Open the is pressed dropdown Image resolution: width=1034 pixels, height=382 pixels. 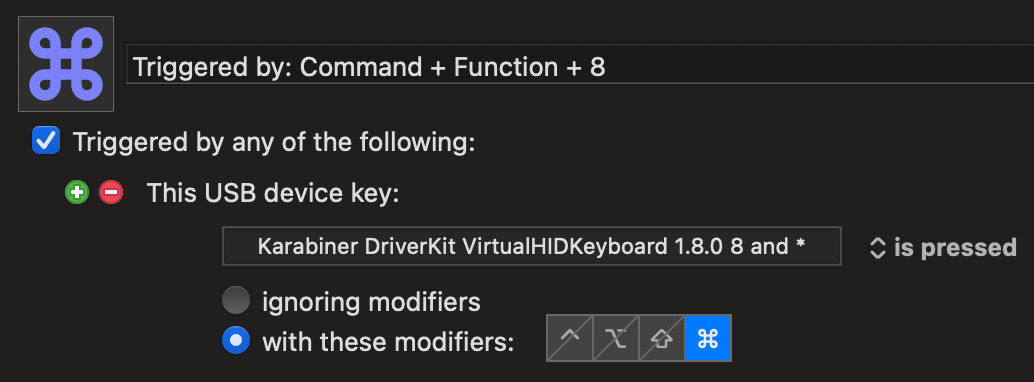943,247
